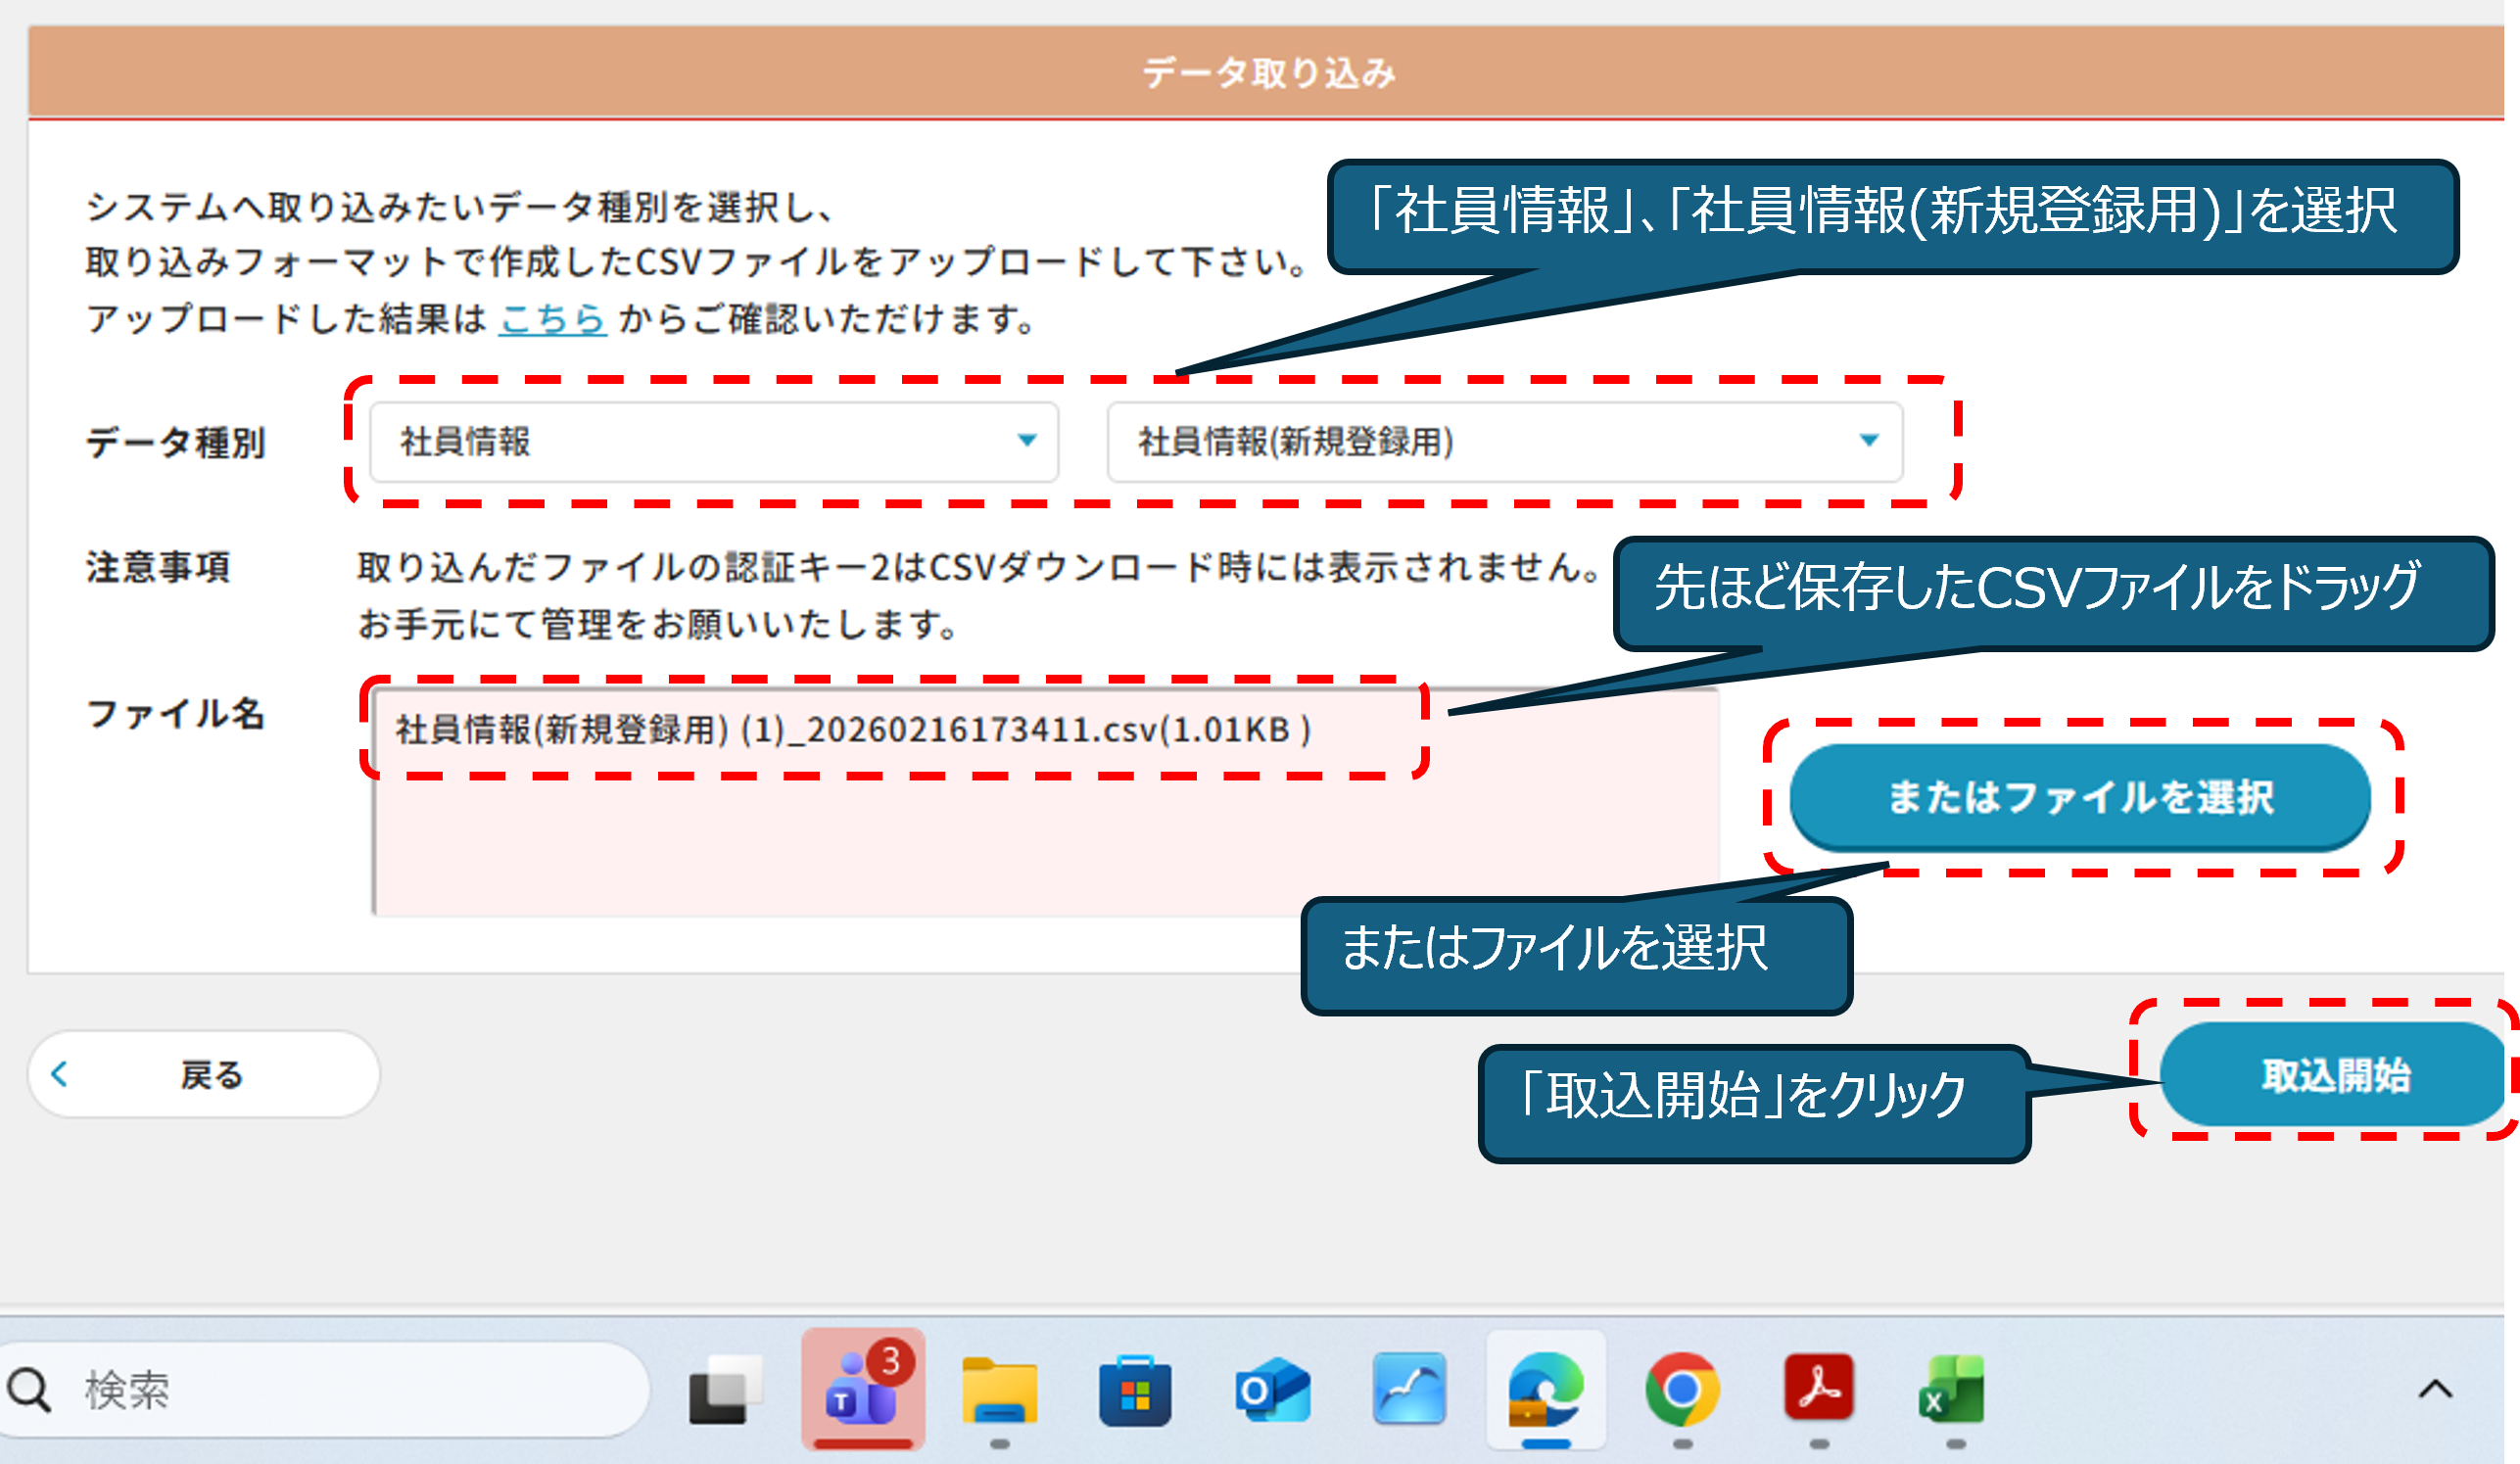The width and height of the screenshot is (2520, 1464).
Task: Click the またはファイルを選択 button
Action: tap(2080, 797)
